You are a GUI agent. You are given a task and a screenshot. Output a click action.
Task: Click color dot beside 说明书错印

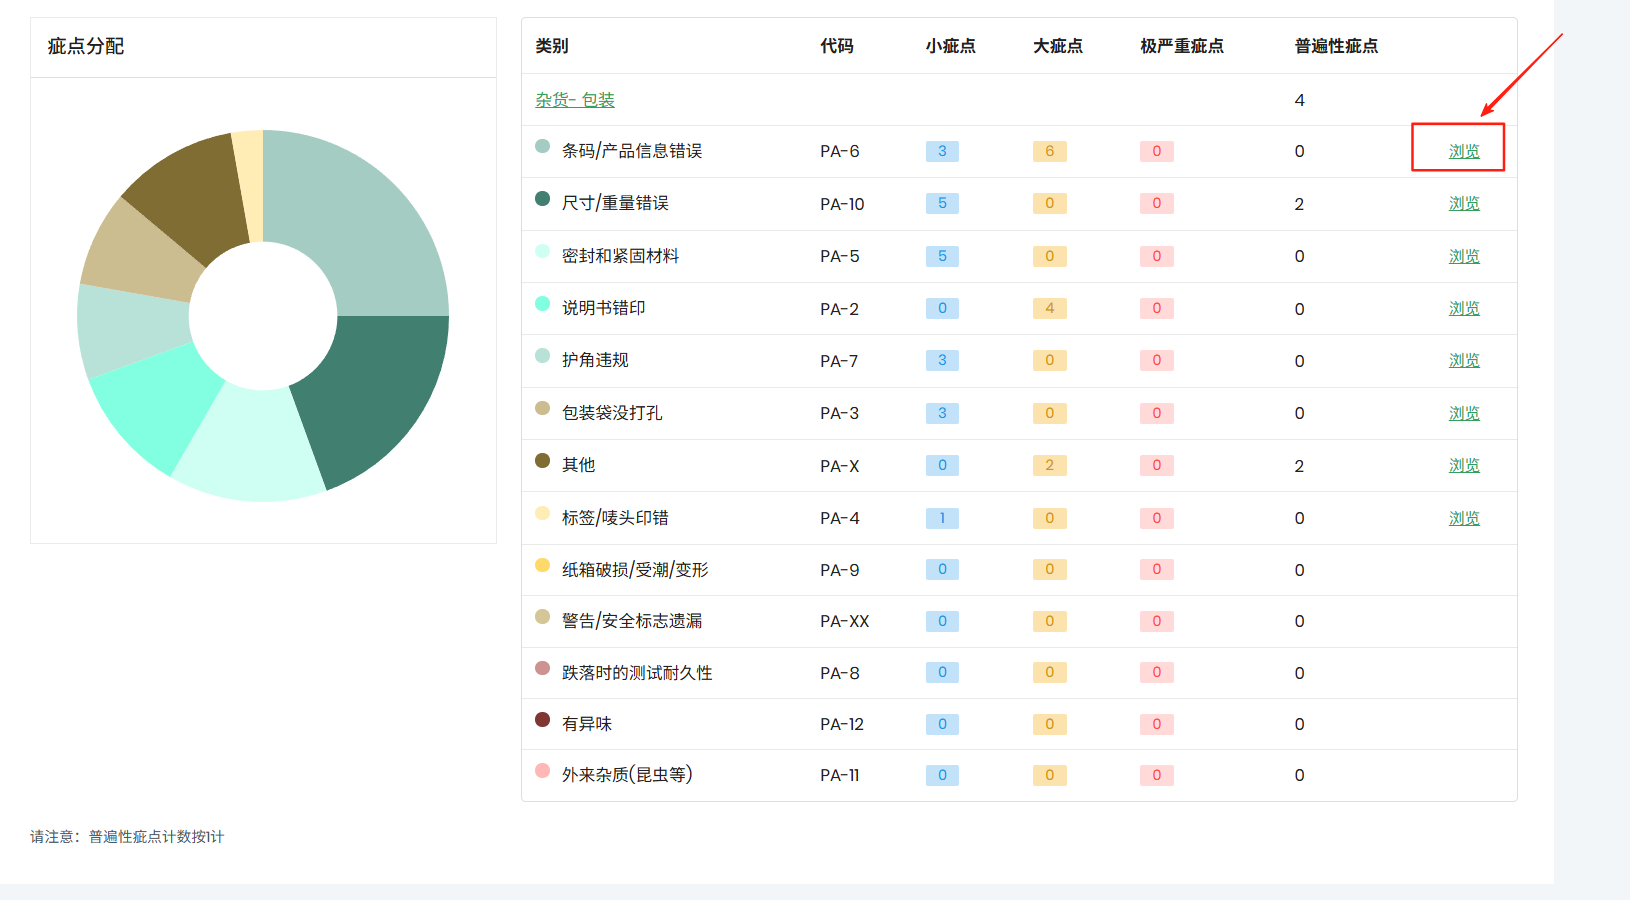pos(543,303)
